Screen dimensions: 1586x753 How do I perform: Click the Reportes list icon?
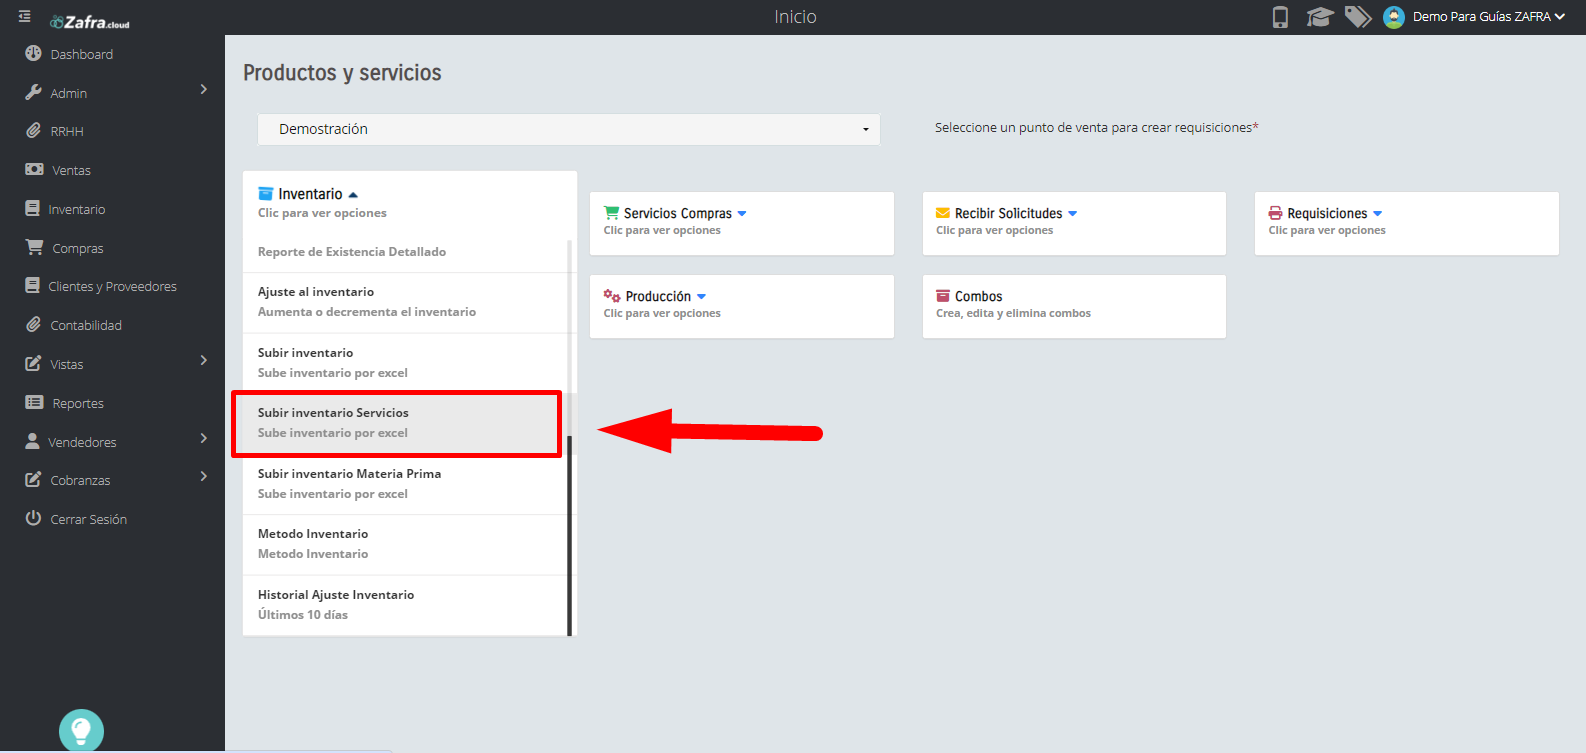(x=34, y=402)
